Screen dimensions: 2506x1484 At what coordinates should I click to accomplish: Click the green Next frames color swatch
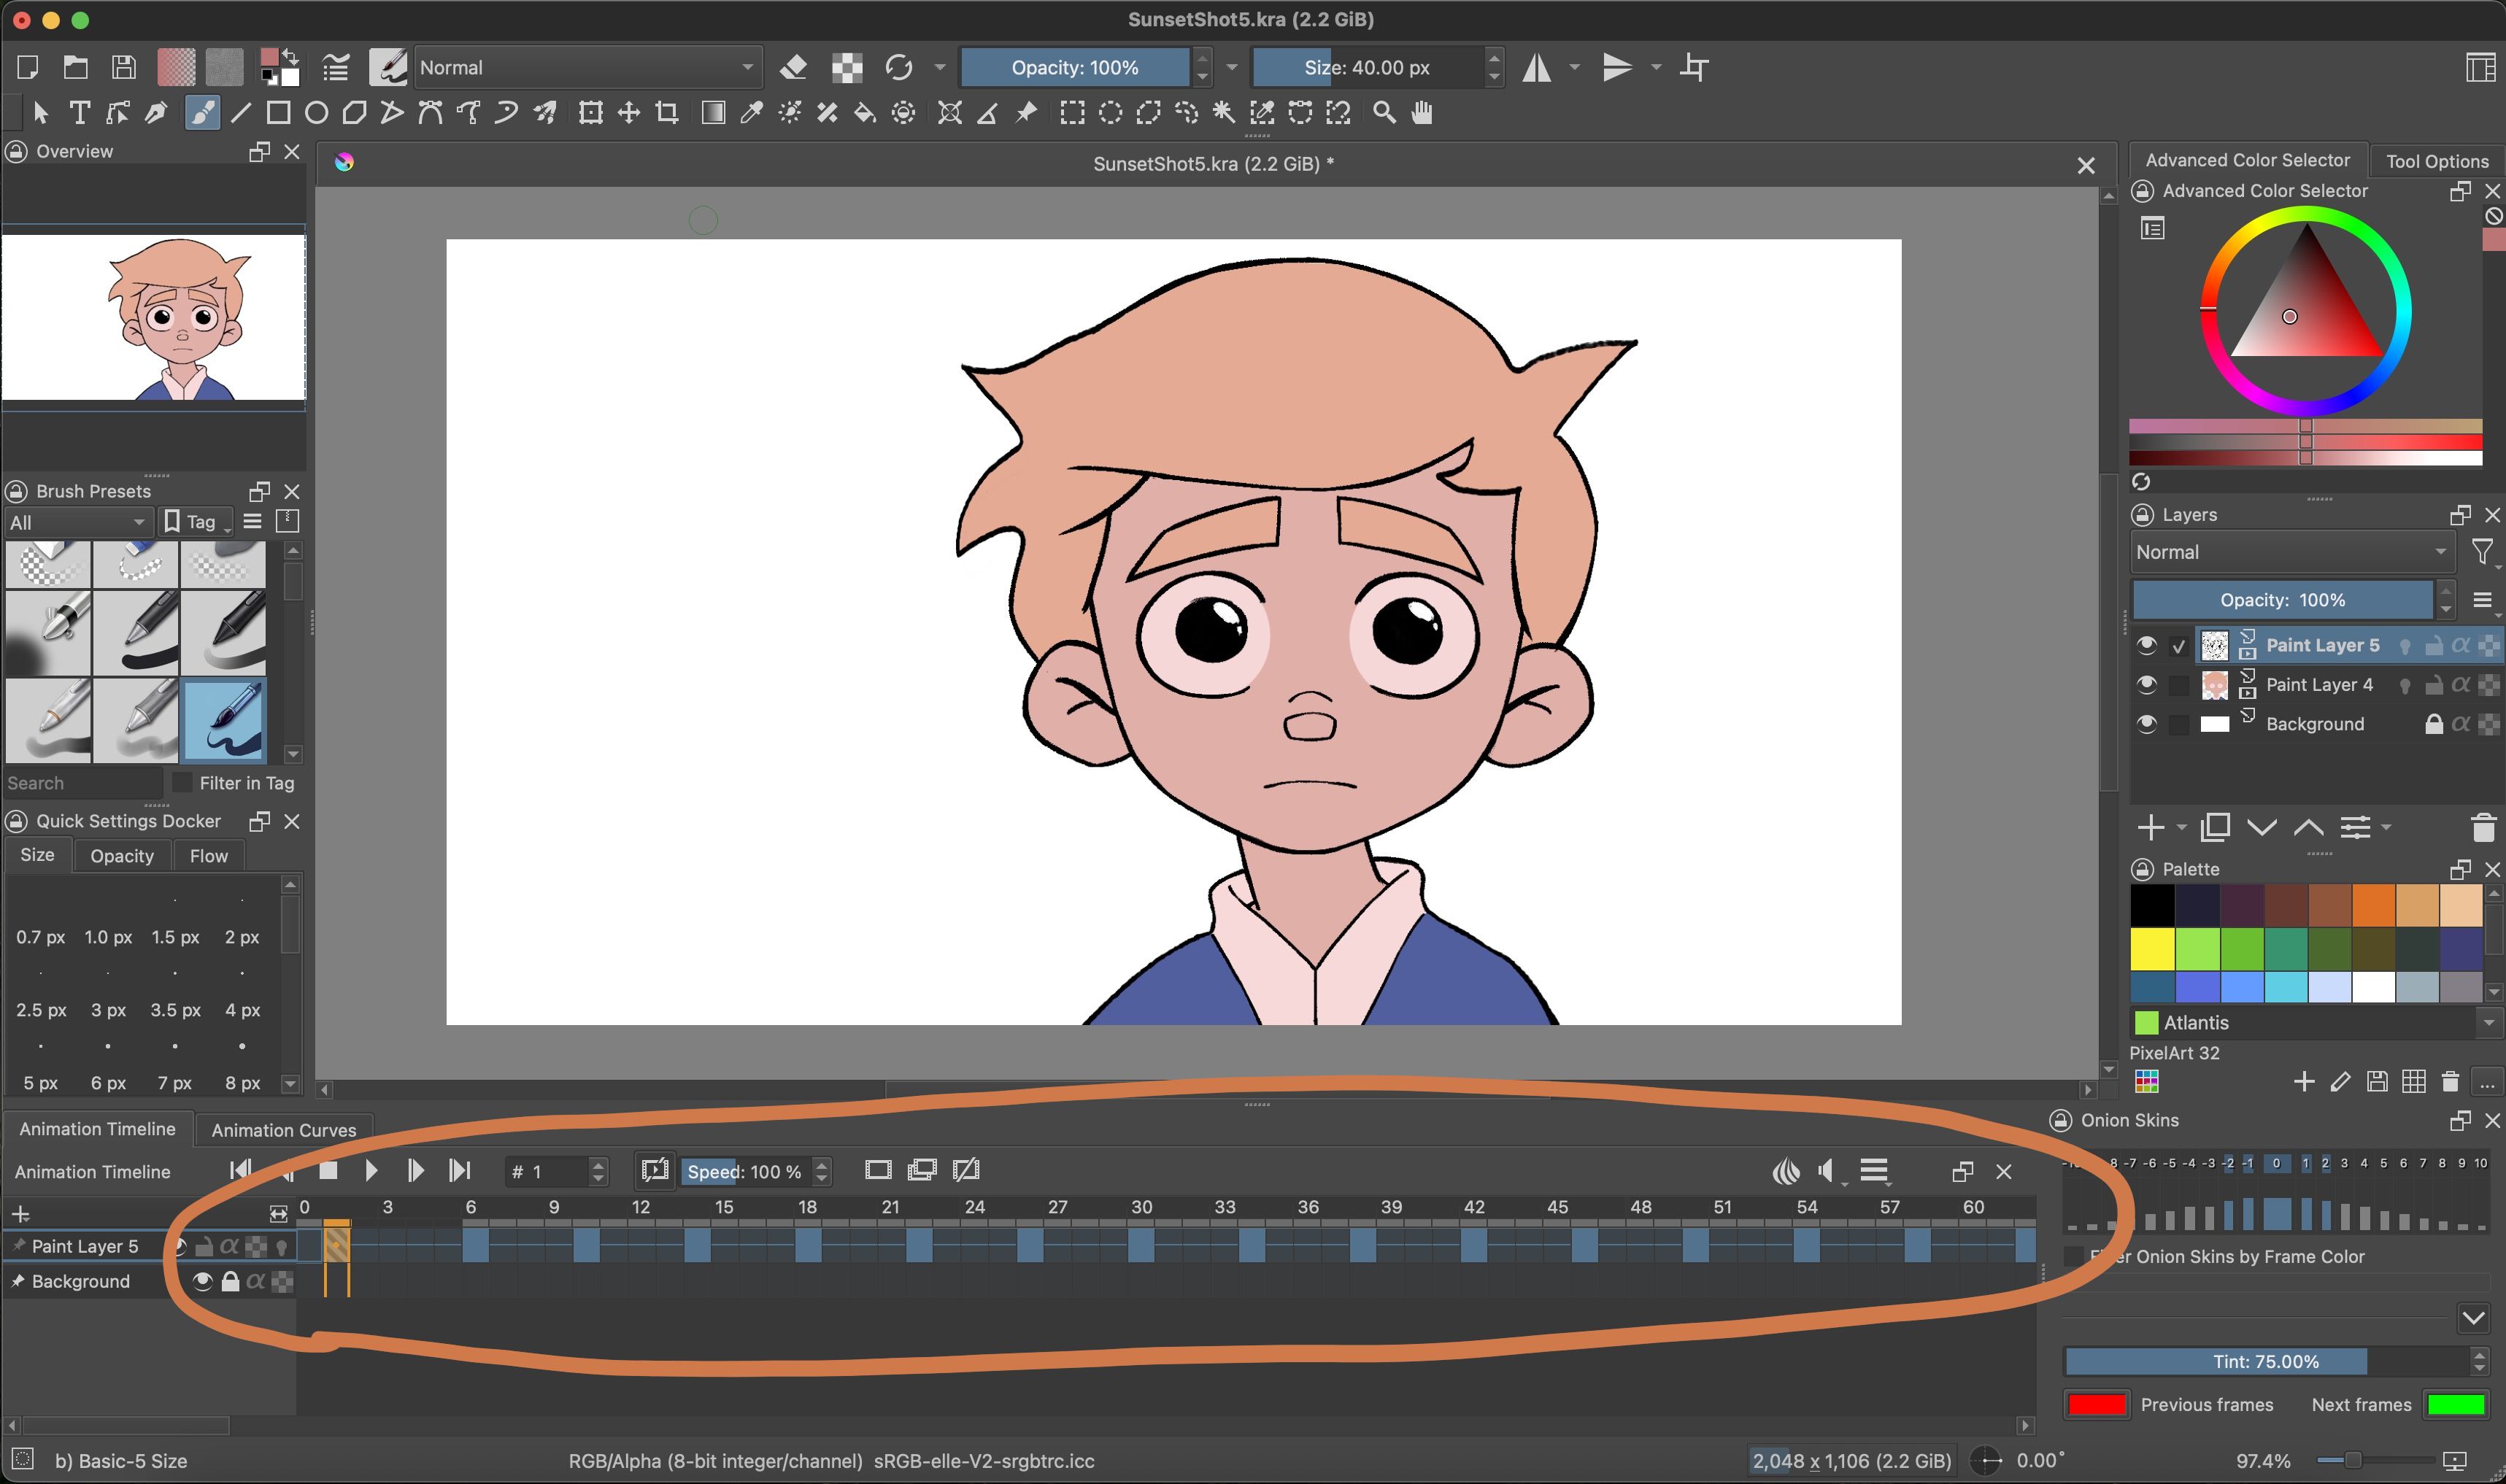pos(2456,1404)
